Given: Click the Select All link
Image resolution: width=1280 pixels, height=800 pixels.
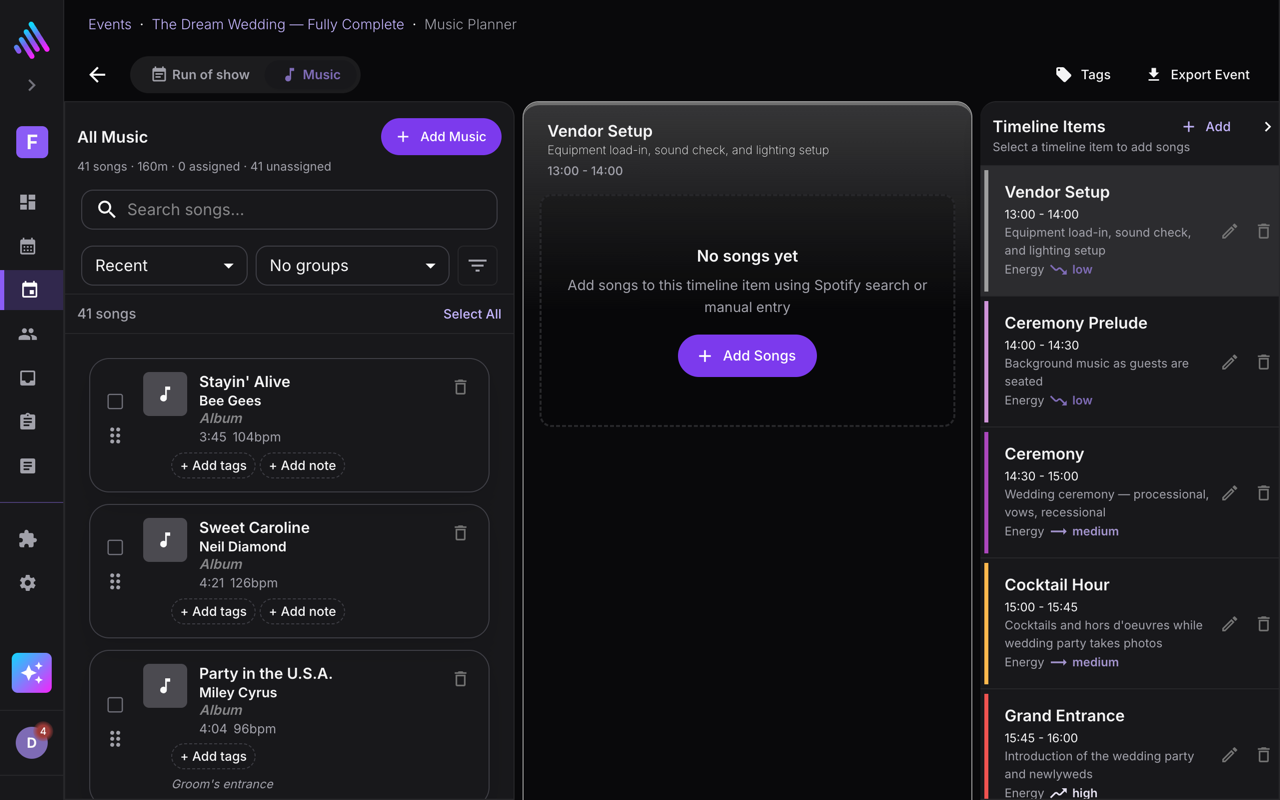Looking at the screenshot, I should click(x=472, y=314).
